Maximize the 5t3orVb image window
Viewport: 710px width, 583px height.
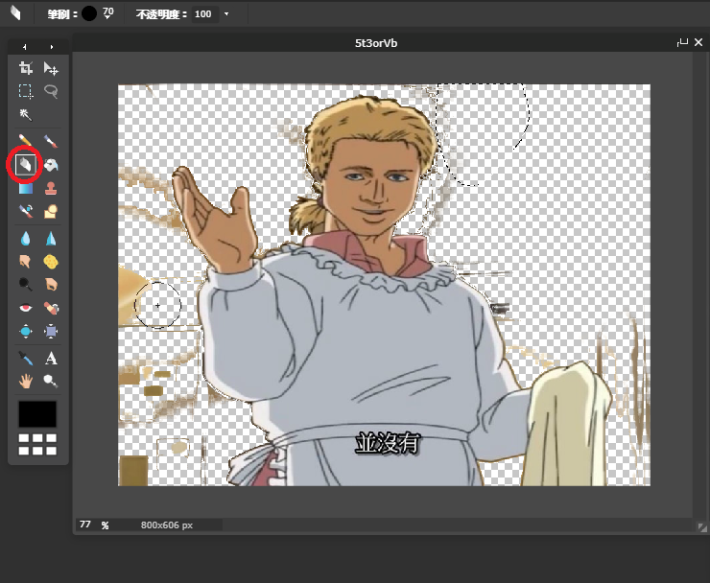[x=682, y=43]
